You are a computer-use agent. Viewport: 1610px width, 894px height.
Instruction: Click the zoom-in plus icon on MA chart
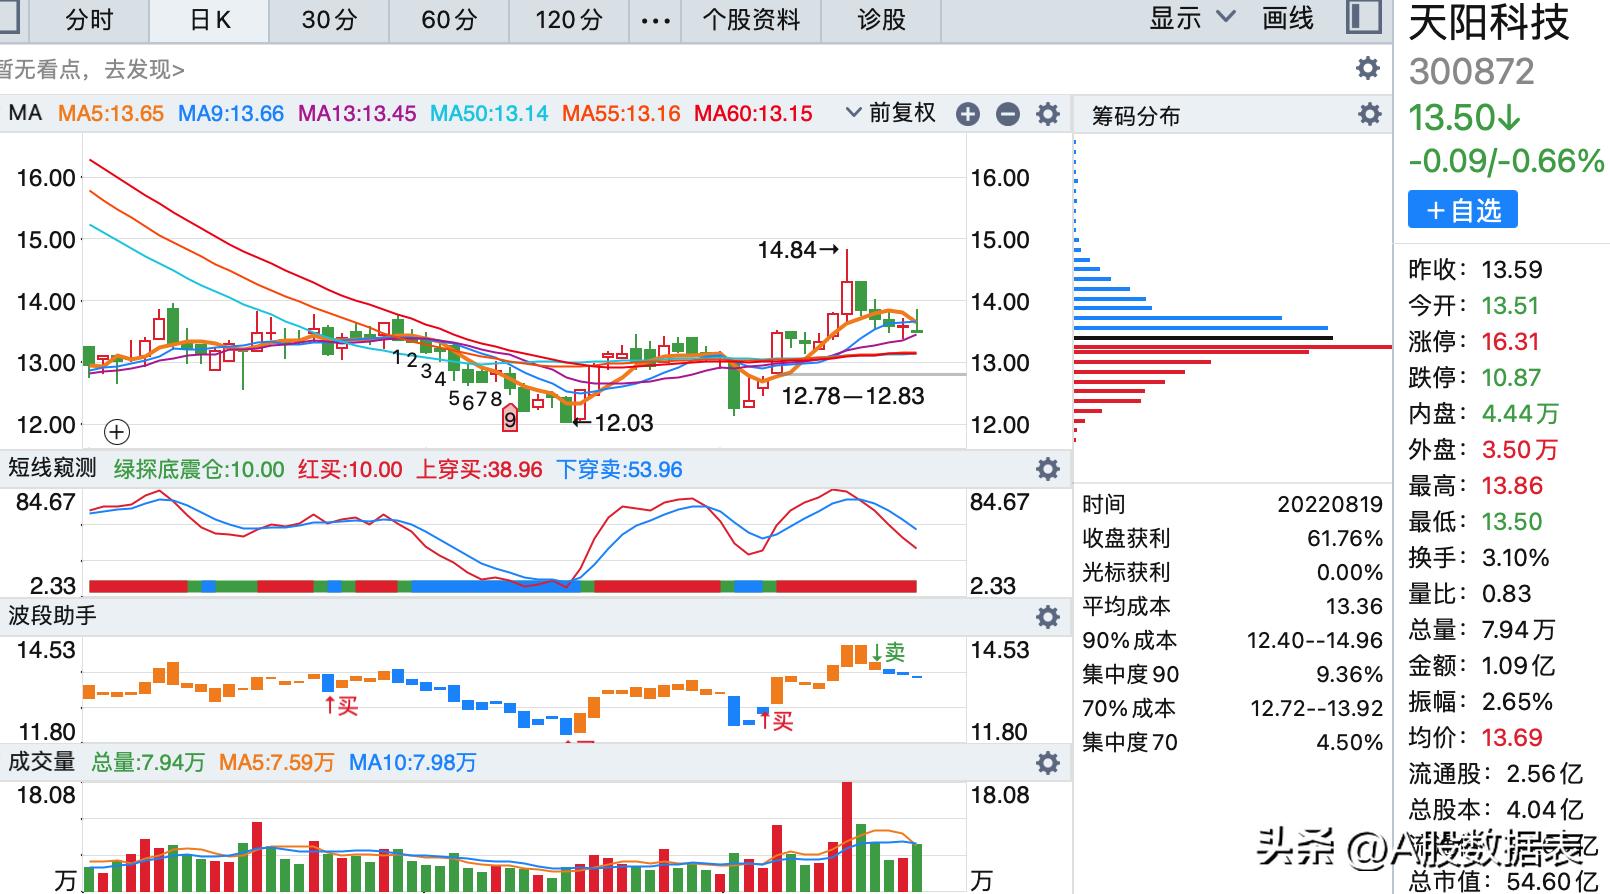click(x=967, y=114)
